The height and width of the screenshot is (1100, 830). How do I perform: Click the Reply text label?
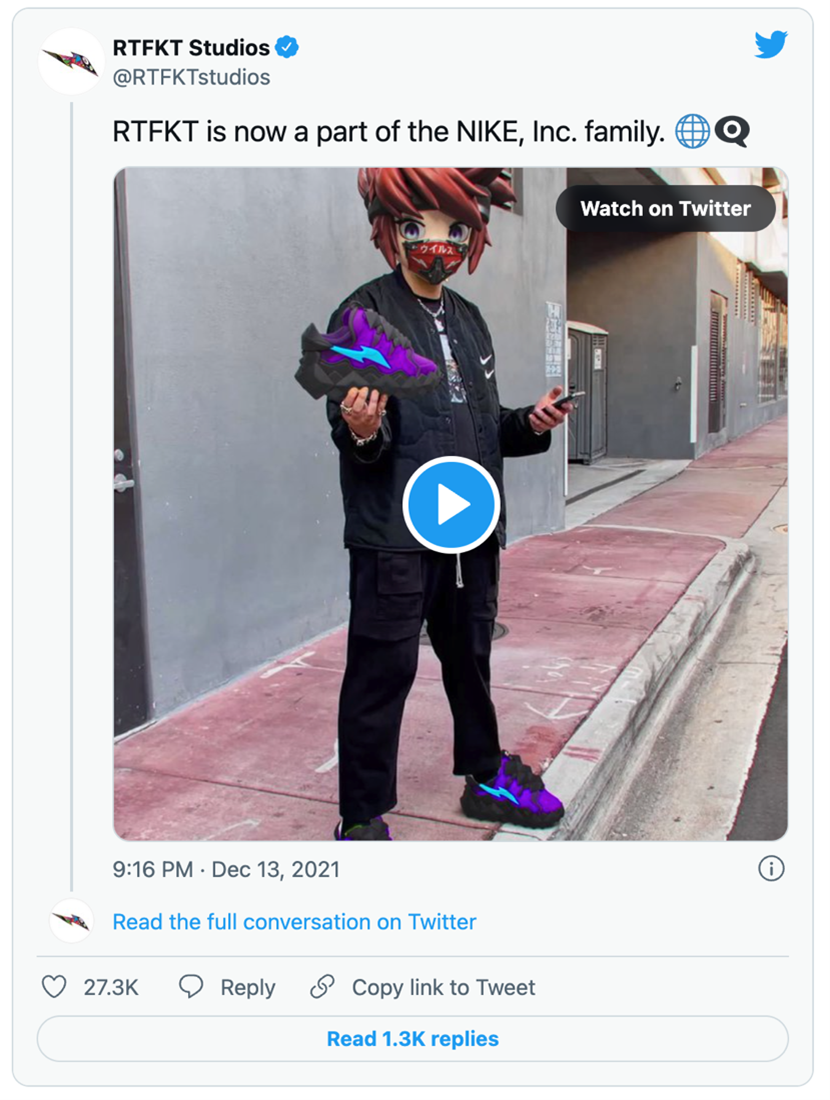click(248, 988)
